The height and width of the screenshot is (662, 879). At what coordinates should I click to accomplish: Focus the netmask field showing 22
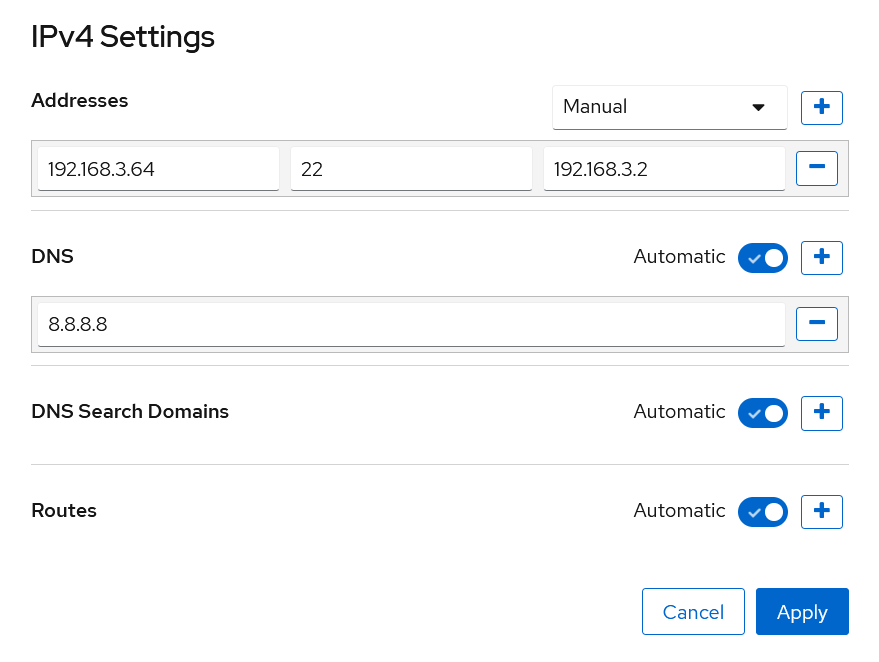point(411,169)
